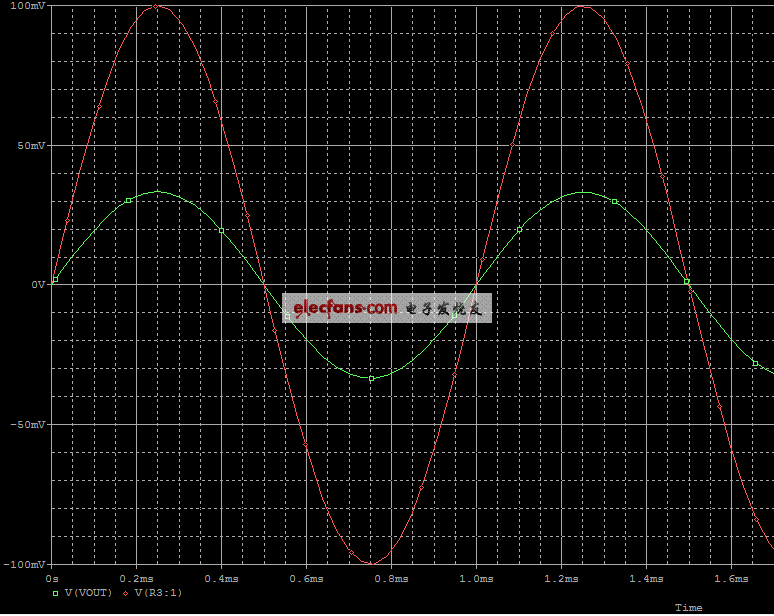The image size is (774, 616).
Task: Click the 1.2ms x-axis label
Action: (x=561, y=578)
